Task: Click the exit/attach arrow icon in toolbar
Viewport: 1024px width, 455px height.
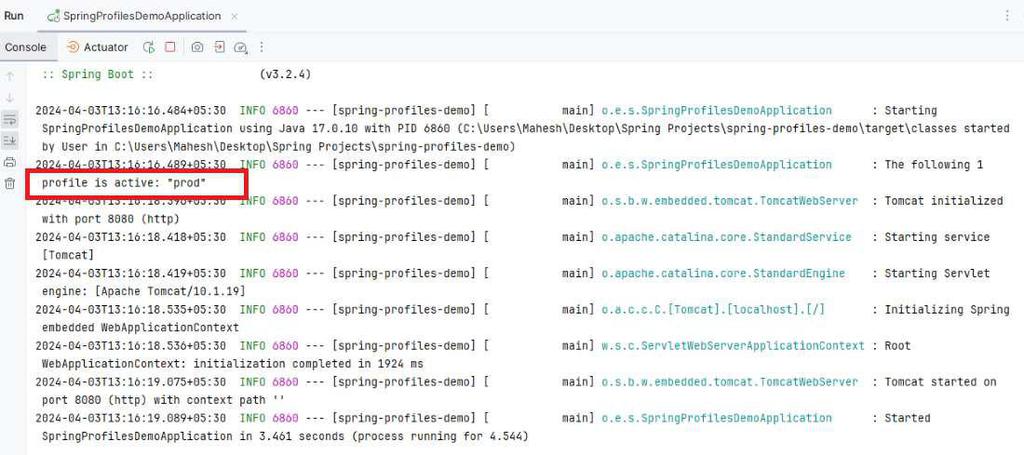Action: (219, 47)
